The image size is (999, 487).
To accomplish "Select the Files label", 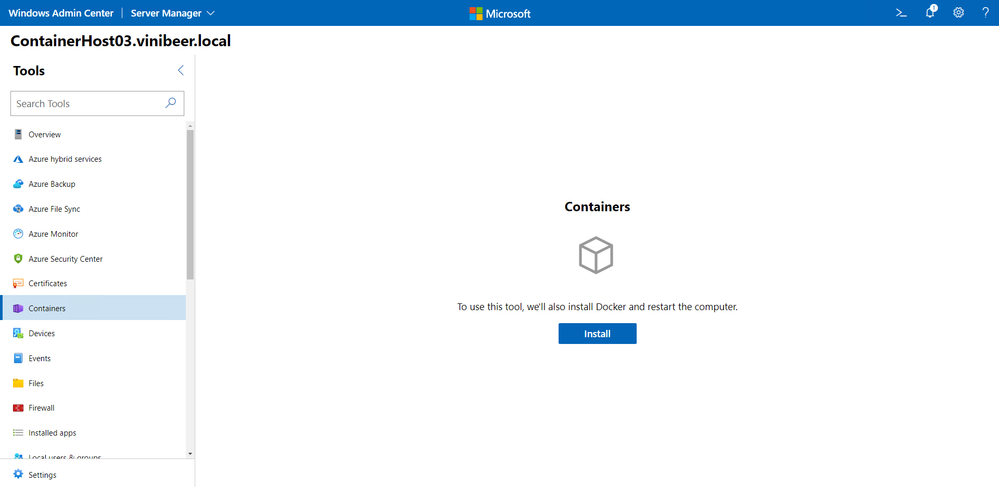I will pos(36,383).
